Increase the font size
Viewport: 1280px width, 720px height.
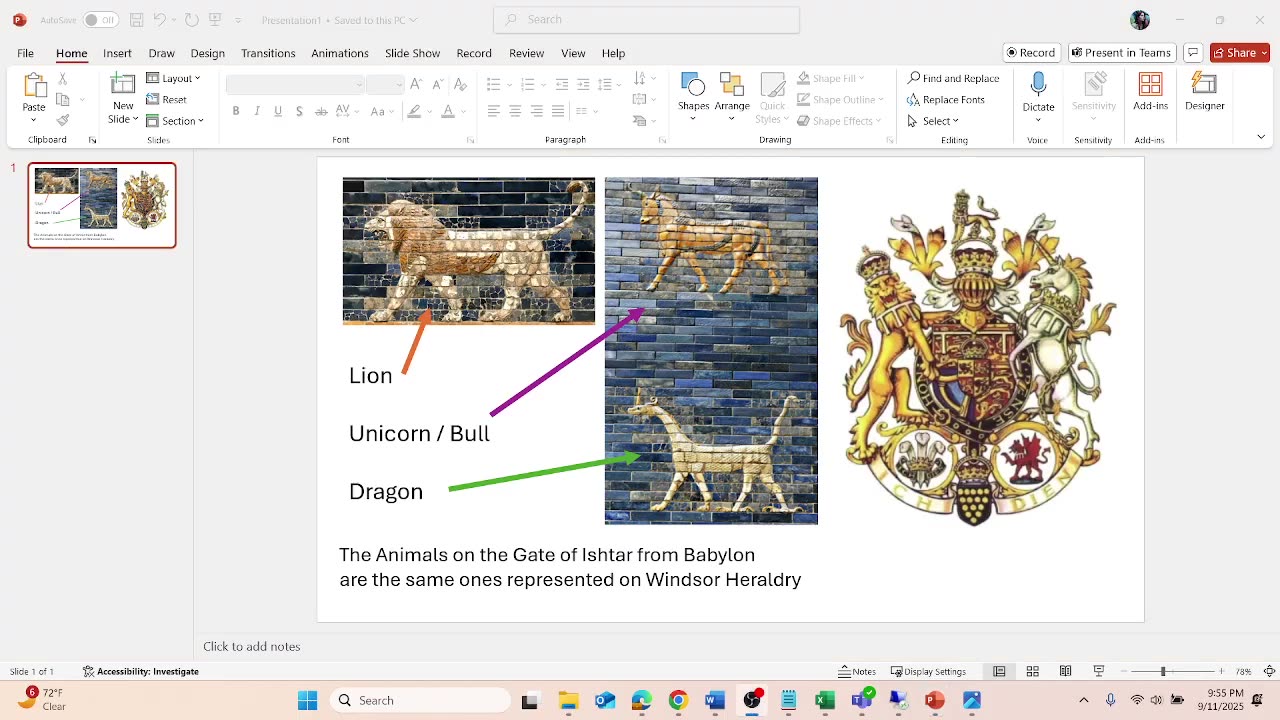pos(416,84)
